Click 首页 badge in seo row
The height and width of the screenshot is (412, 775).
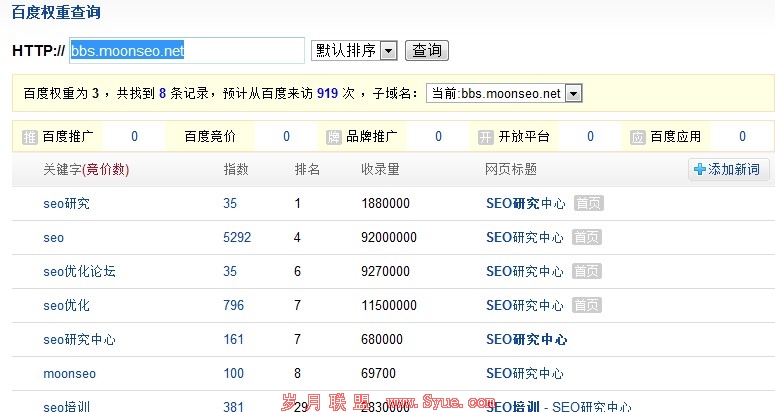[x=587, y=237]
